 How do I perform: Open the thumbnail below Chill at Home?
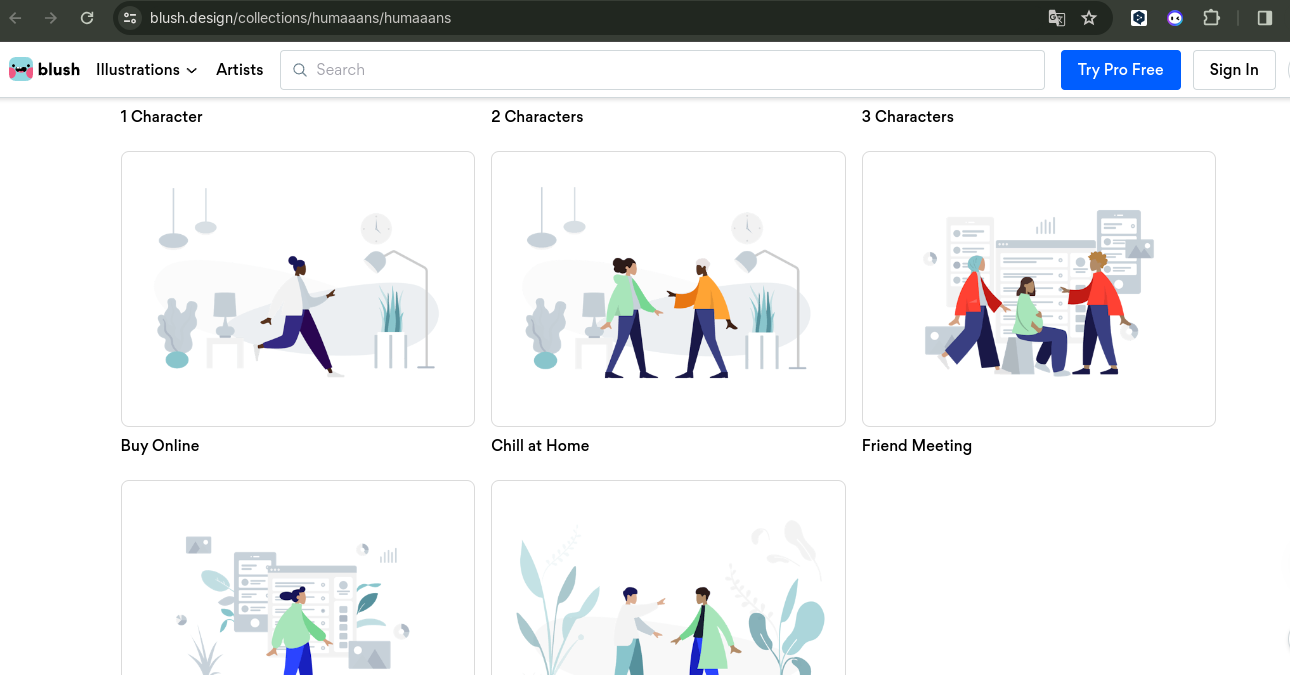(x=668, y=578)
